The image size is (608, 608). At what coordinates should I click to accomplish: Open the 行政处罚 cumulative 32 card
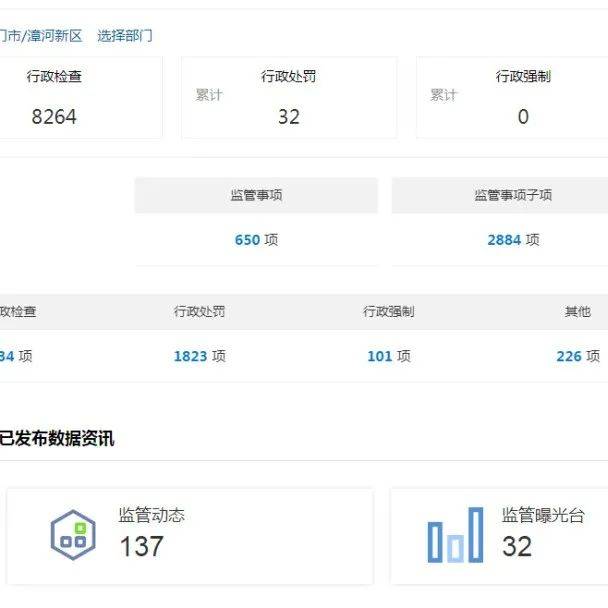[x=288, y=98]
